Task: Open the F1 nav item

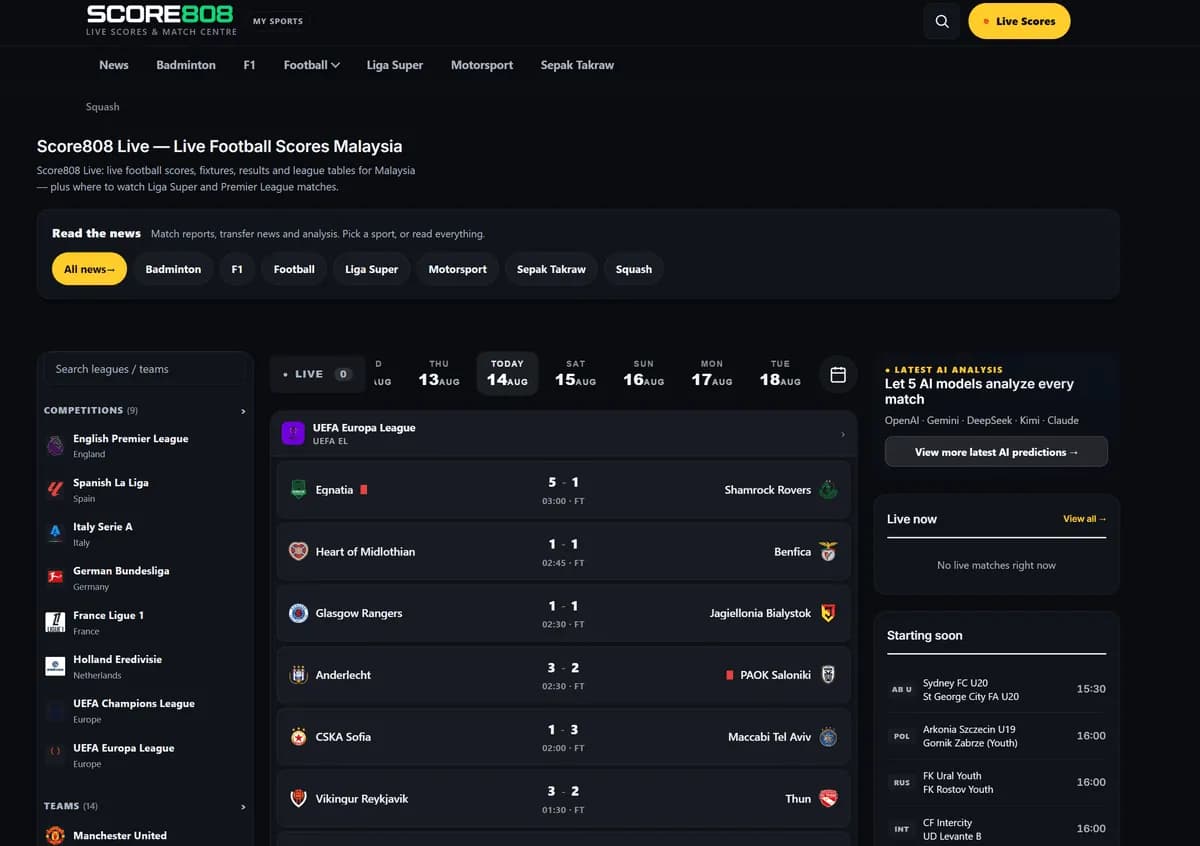Action: pyautogui.click(x=250, y=65)
